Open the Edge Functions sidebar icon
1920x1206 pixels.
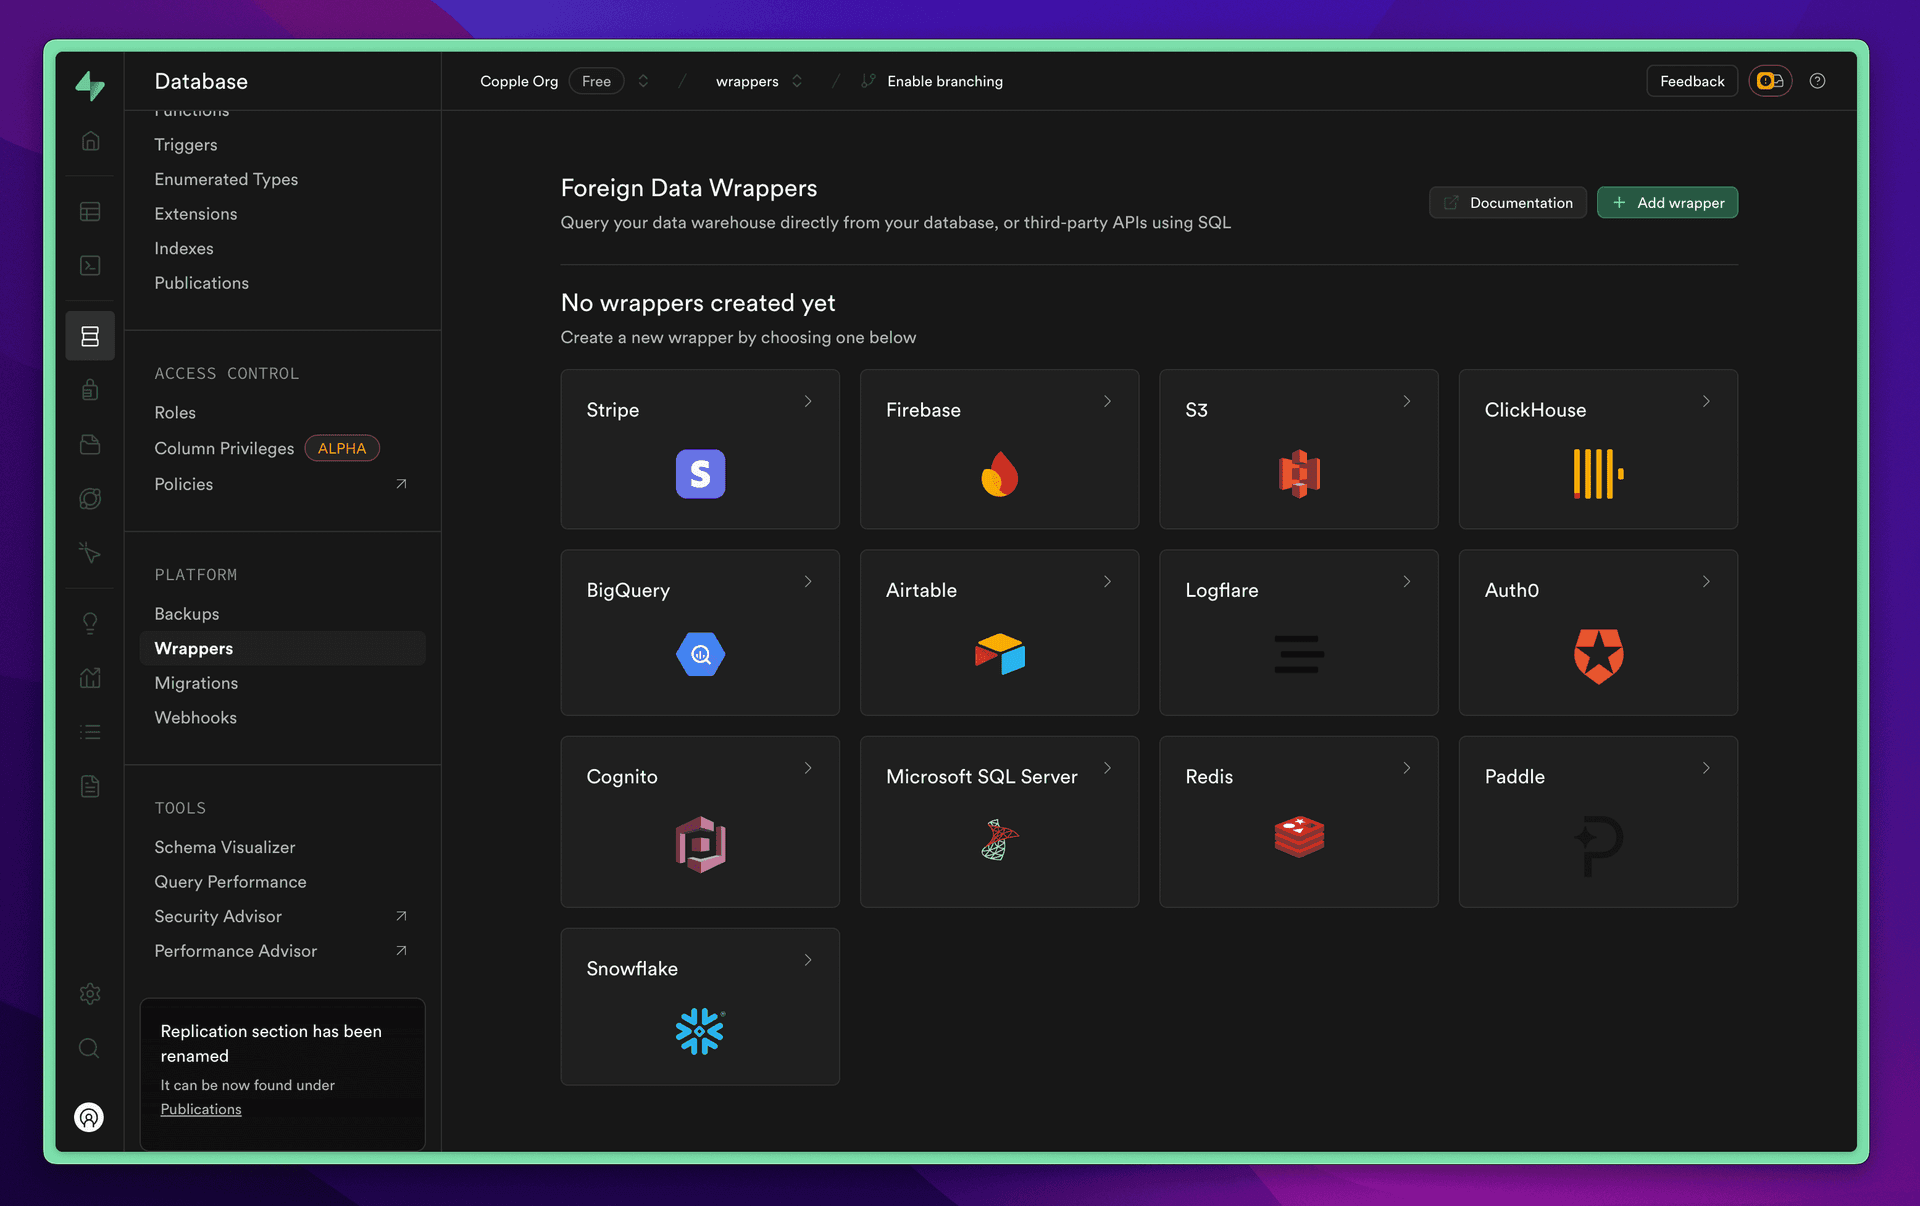click(90, 499)
